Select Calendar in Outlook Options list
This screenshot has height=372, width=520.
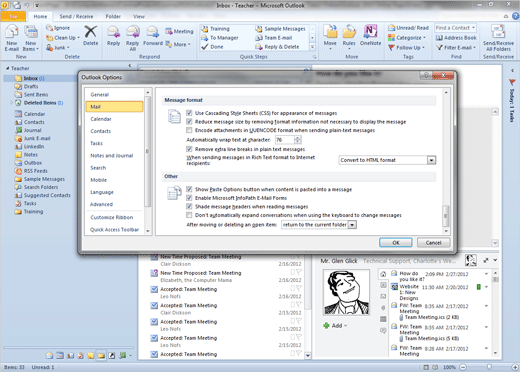pos(114,119)
